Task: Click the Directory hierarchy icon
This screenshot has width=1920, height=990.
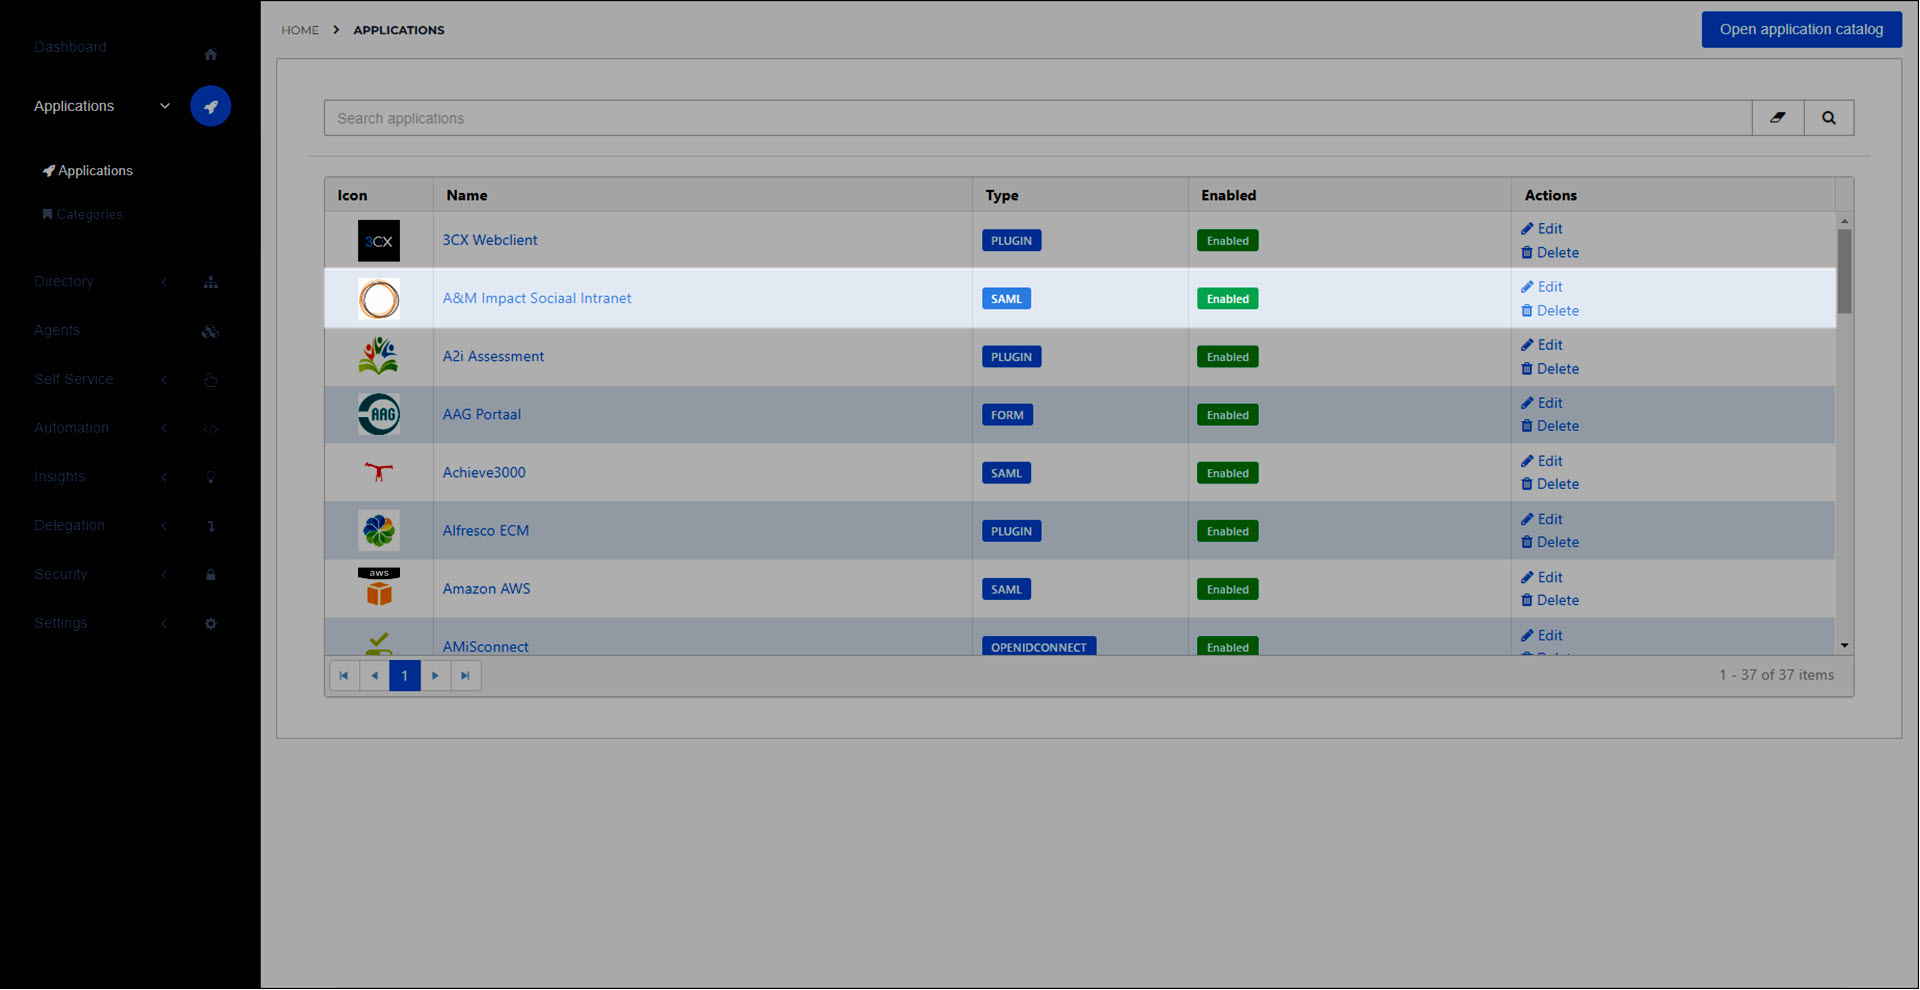Action: click(x=210, y=282)
